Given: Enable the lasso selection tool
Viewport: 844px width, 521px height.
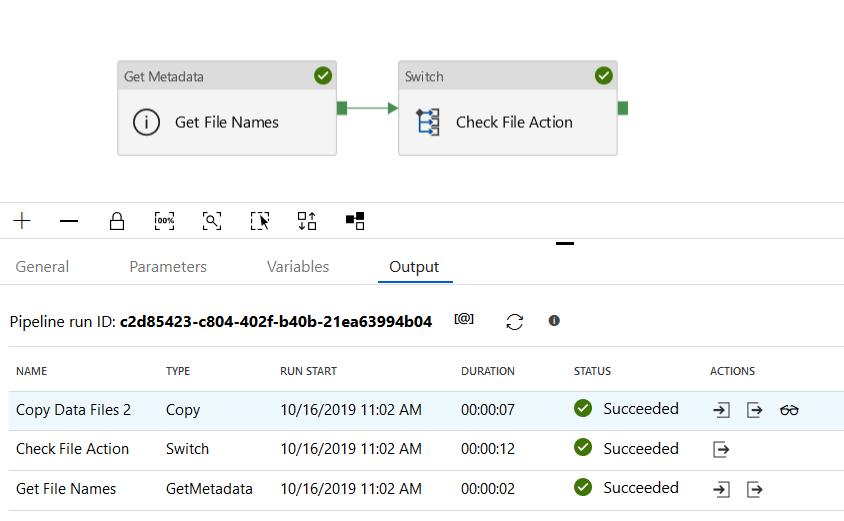Looking at the screenshot, I should click(260, 221).
